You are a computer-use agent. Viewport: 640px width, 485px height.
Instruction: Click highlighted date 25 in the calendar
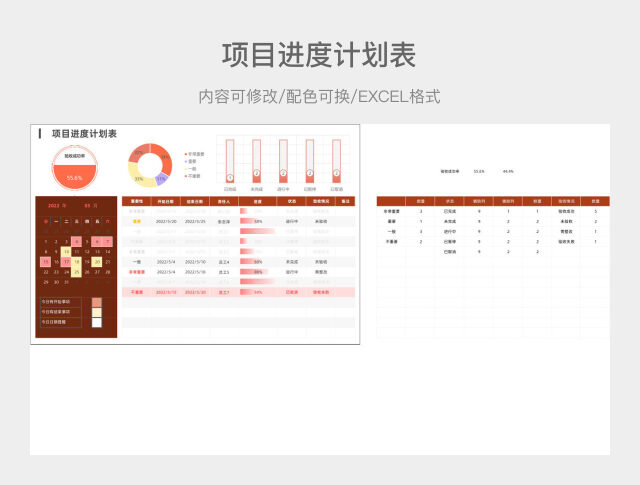pyautogui.click(x=76, y=271)
